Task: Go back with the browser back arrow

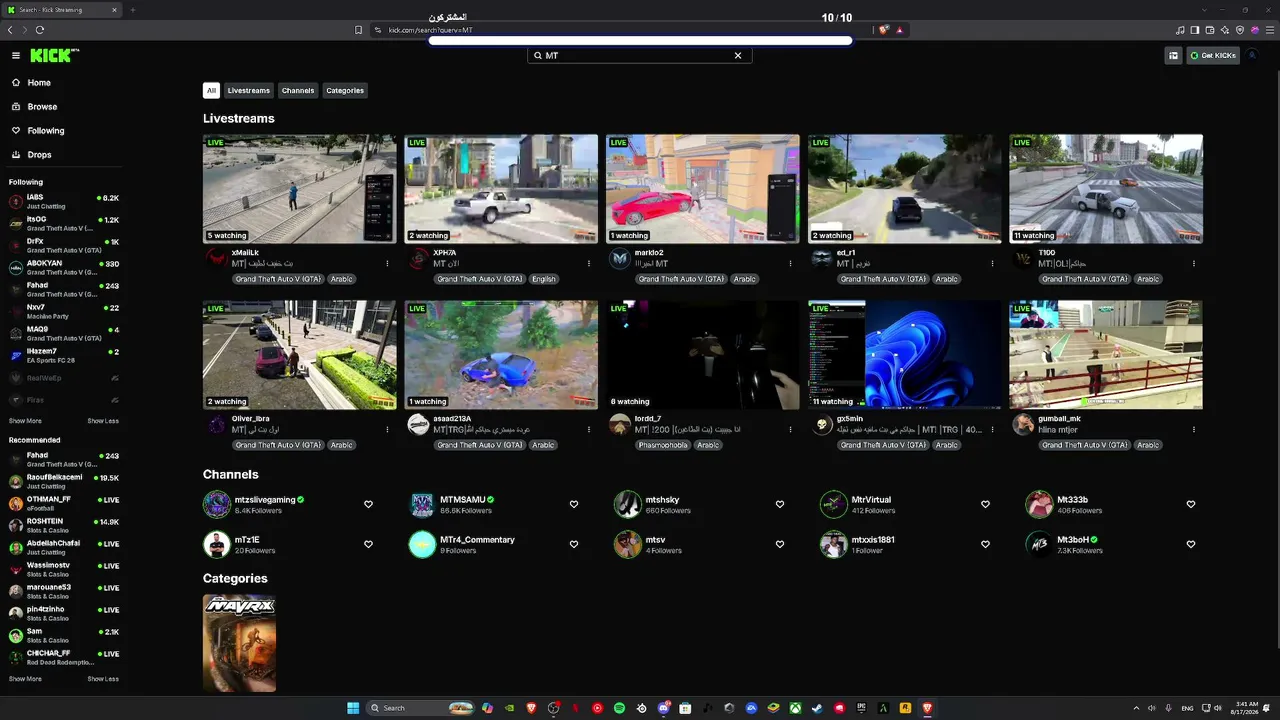Action: [x=11, y=30]
